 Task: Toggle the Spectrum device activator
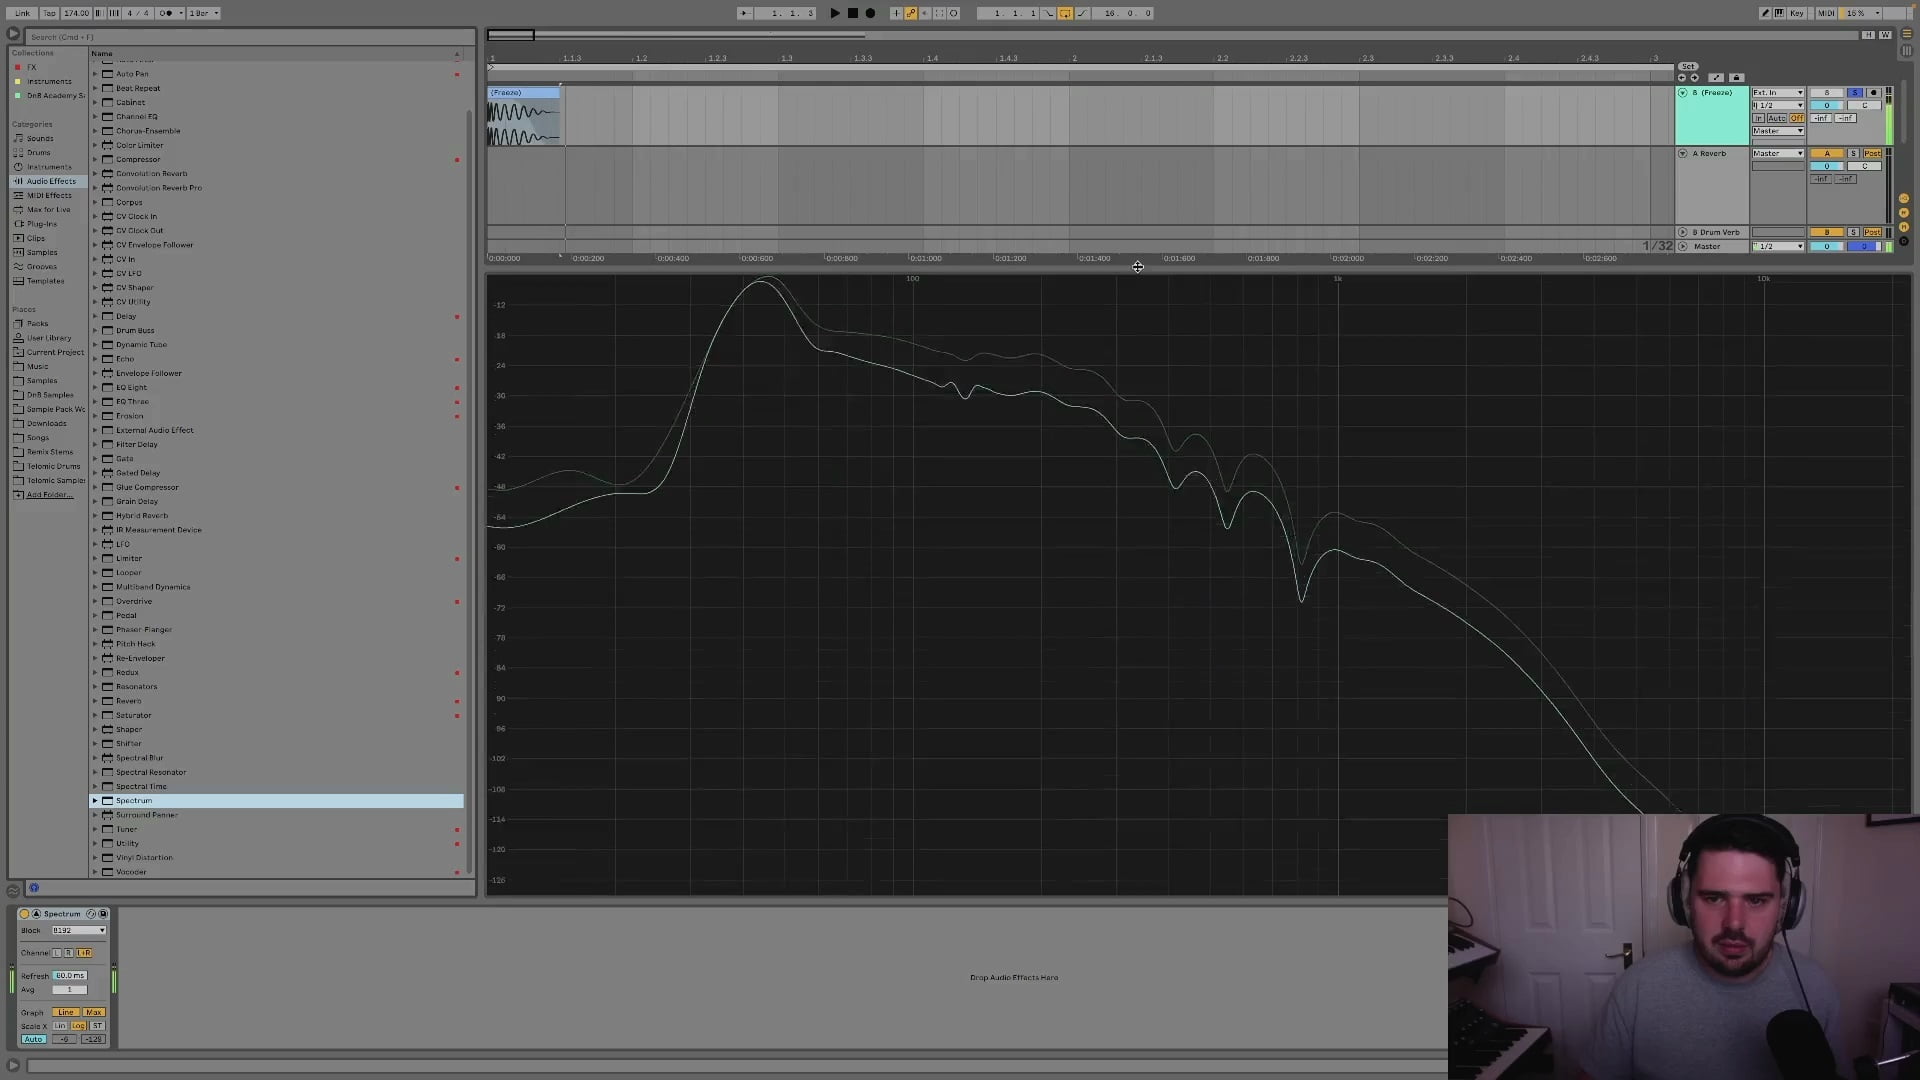[x=25, y=914]
